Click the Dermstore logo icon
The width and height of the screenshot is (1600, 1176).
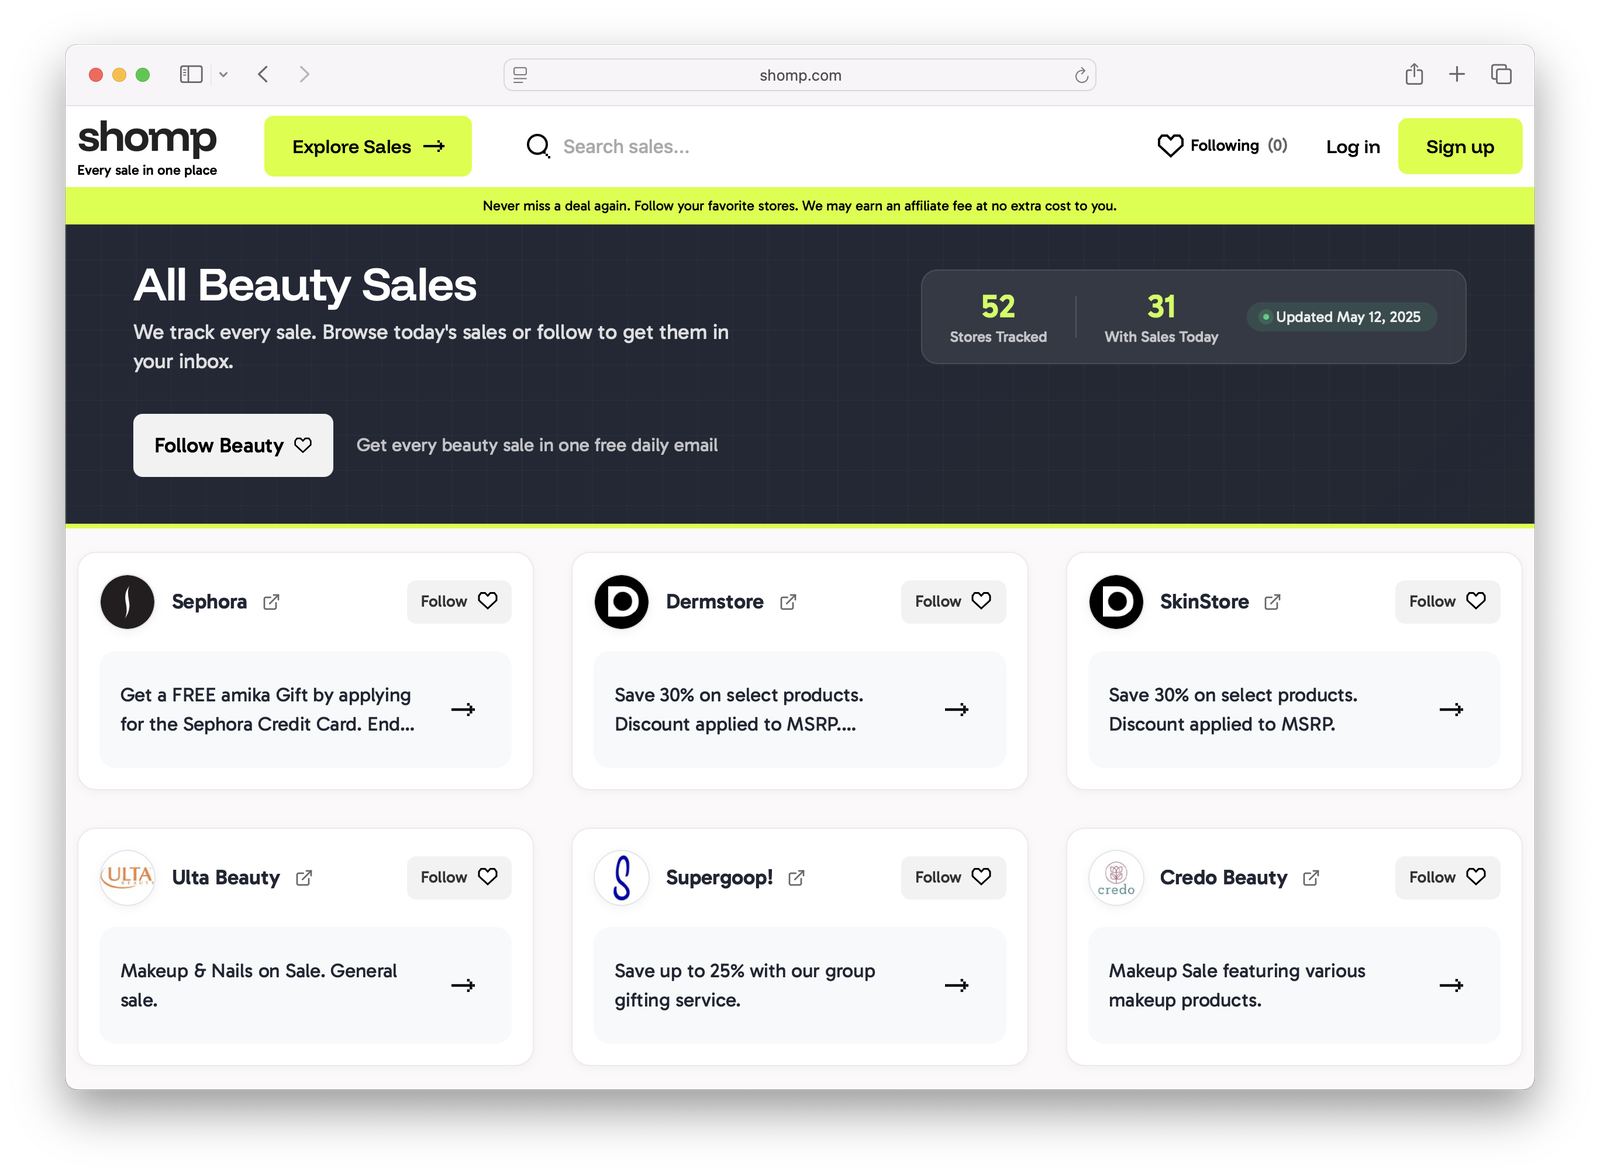(622, 602)
